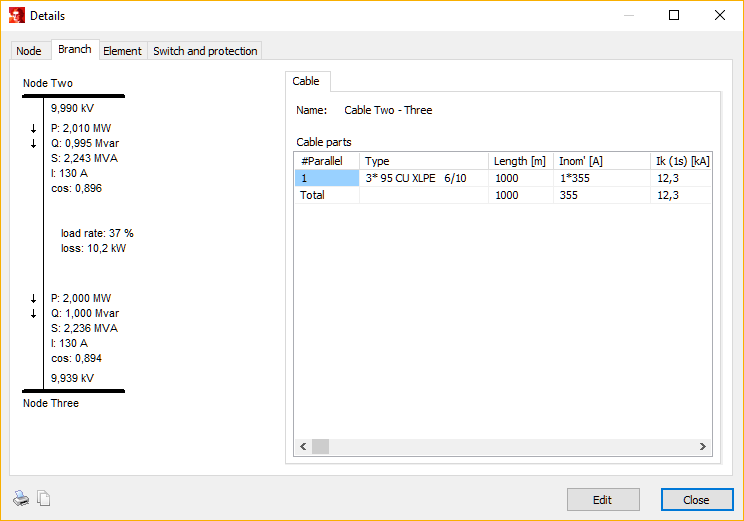
Task: Click the copy to clipboard icon
Action: pos(43,499)
